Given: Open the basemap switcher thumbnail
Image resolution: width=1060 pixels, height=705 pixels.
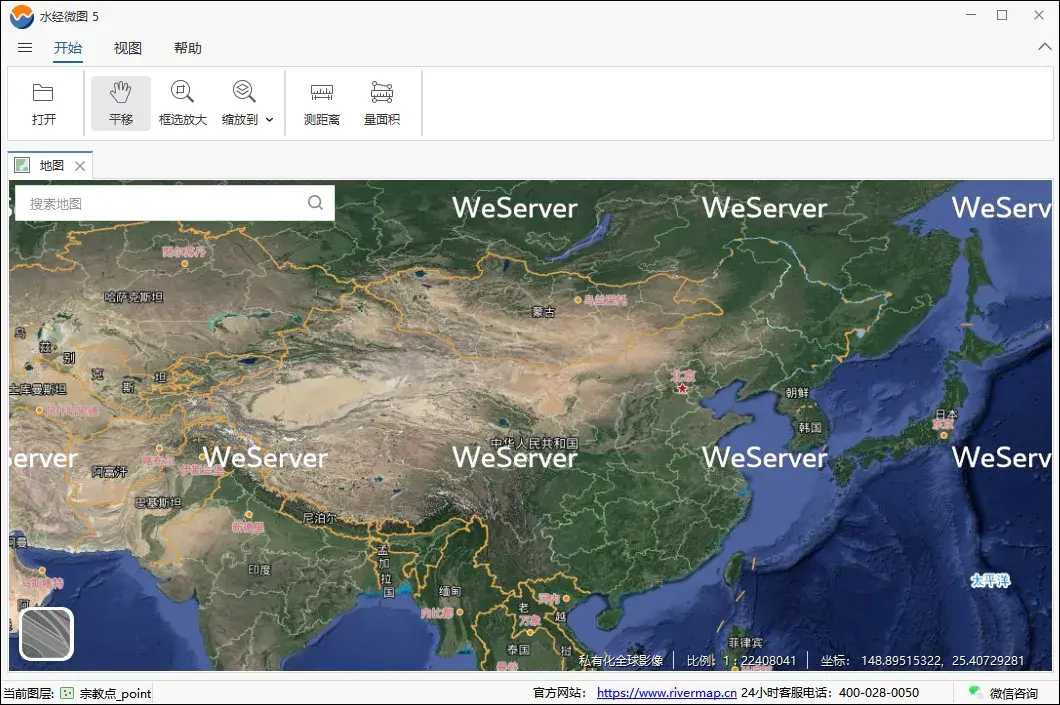Looking at the screenshot, I should pyautogui.click(x=46, y=633).
